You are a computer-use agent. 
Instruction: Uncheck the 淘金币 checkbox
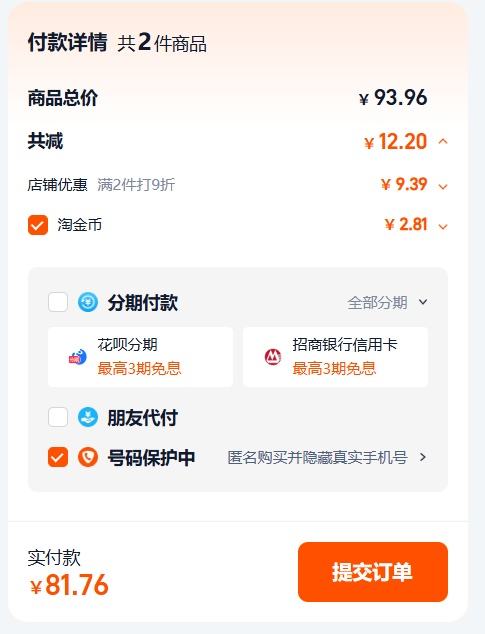pyautogui.click(x=38, y=225)
